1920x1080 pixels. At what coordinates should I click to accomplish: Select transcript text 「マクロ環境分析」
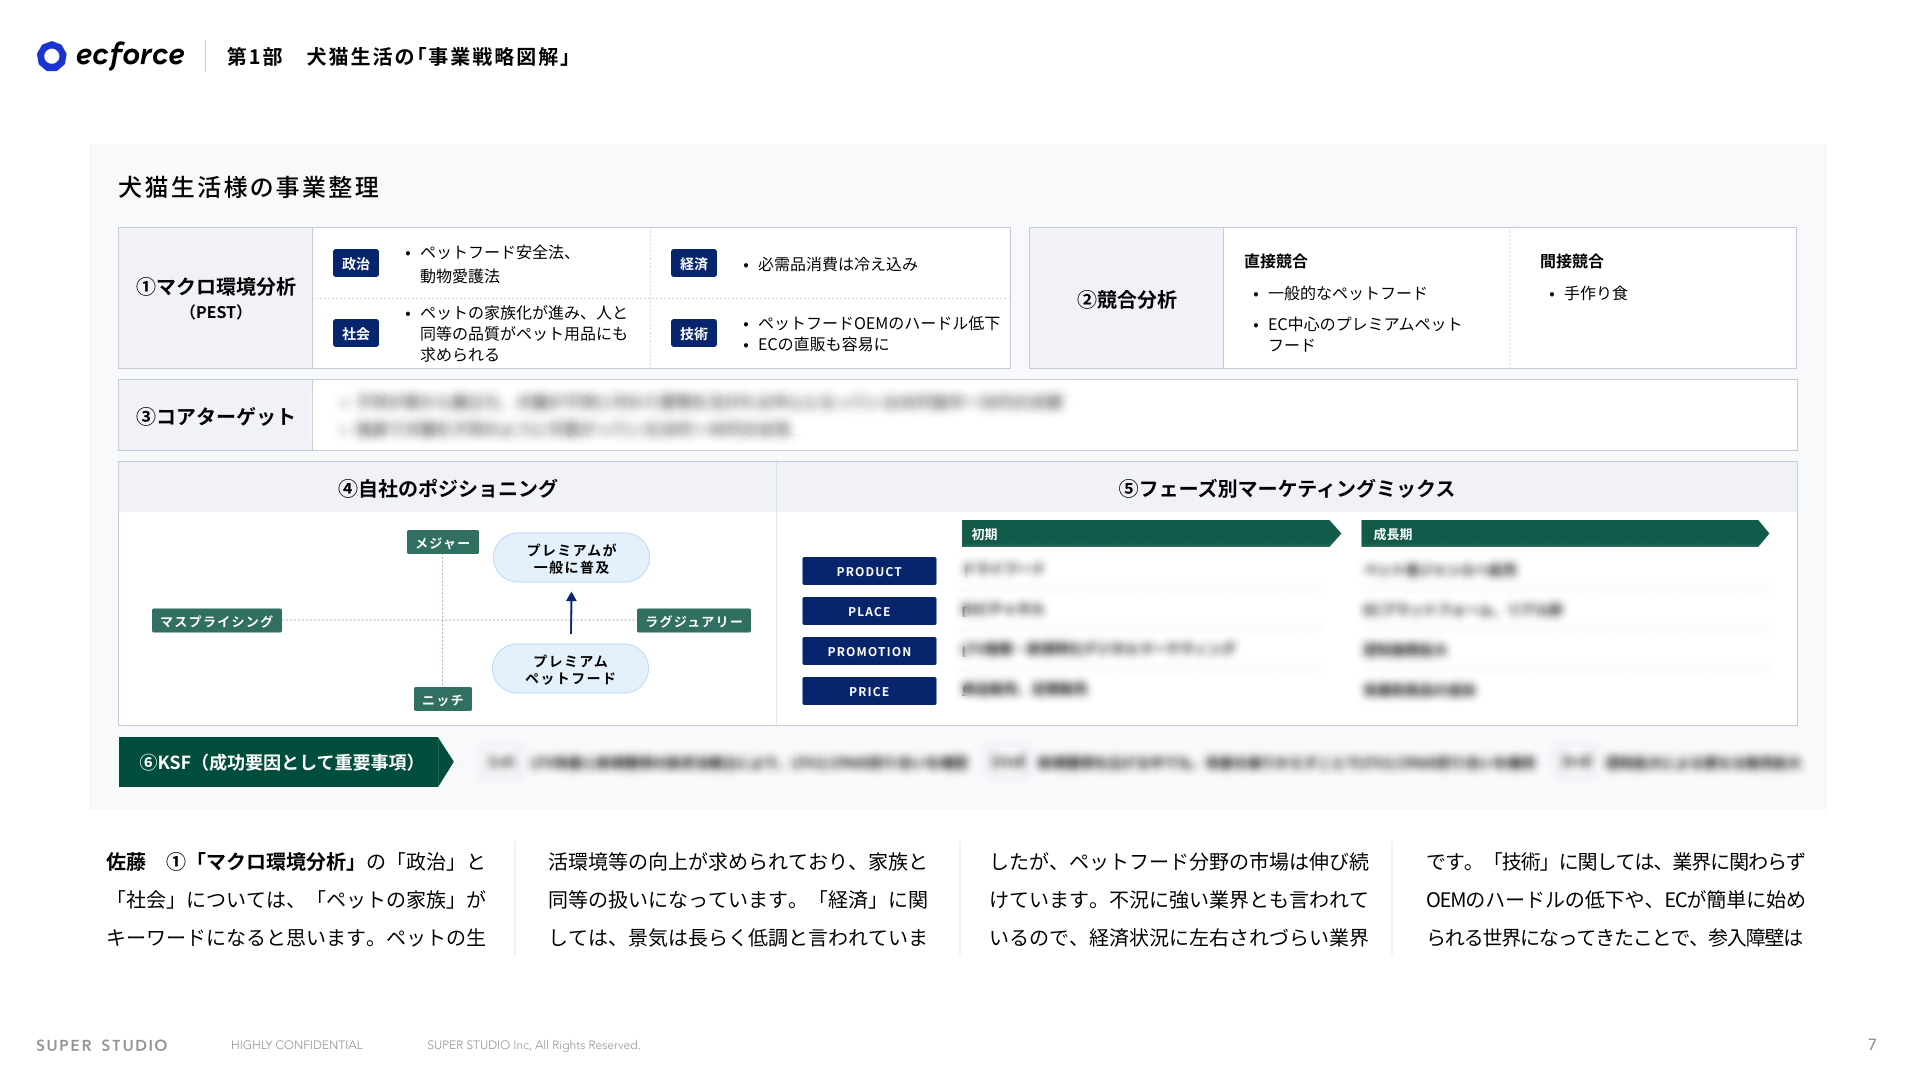[x=273, y=862]
